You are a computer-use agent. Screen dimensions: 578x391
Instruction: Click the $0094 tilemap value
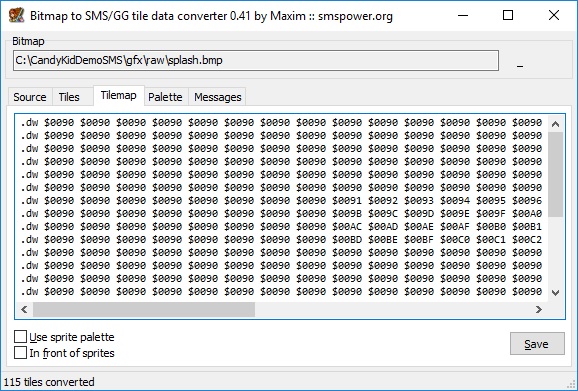tap(455, 200)
